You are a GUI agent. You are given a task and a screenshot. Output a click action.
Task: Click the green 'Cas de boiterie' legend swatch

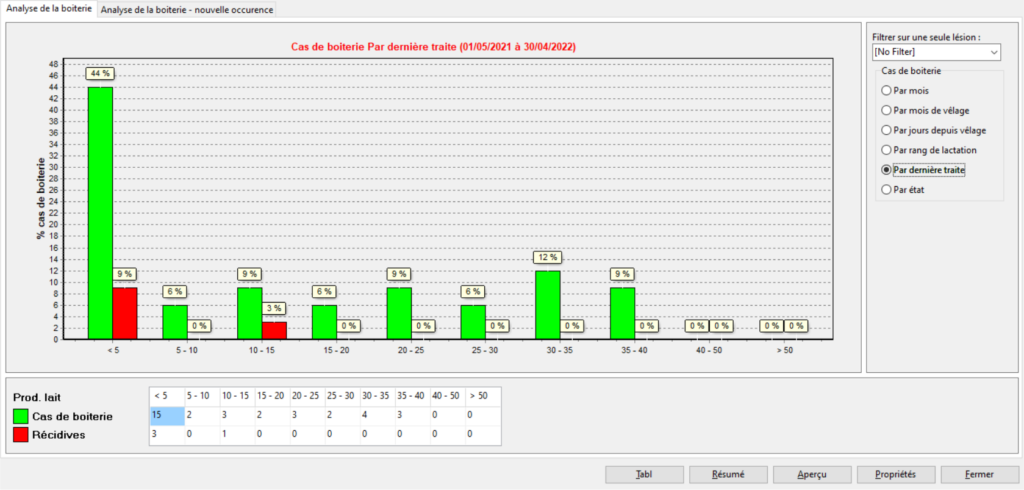(x=22, y=416)
